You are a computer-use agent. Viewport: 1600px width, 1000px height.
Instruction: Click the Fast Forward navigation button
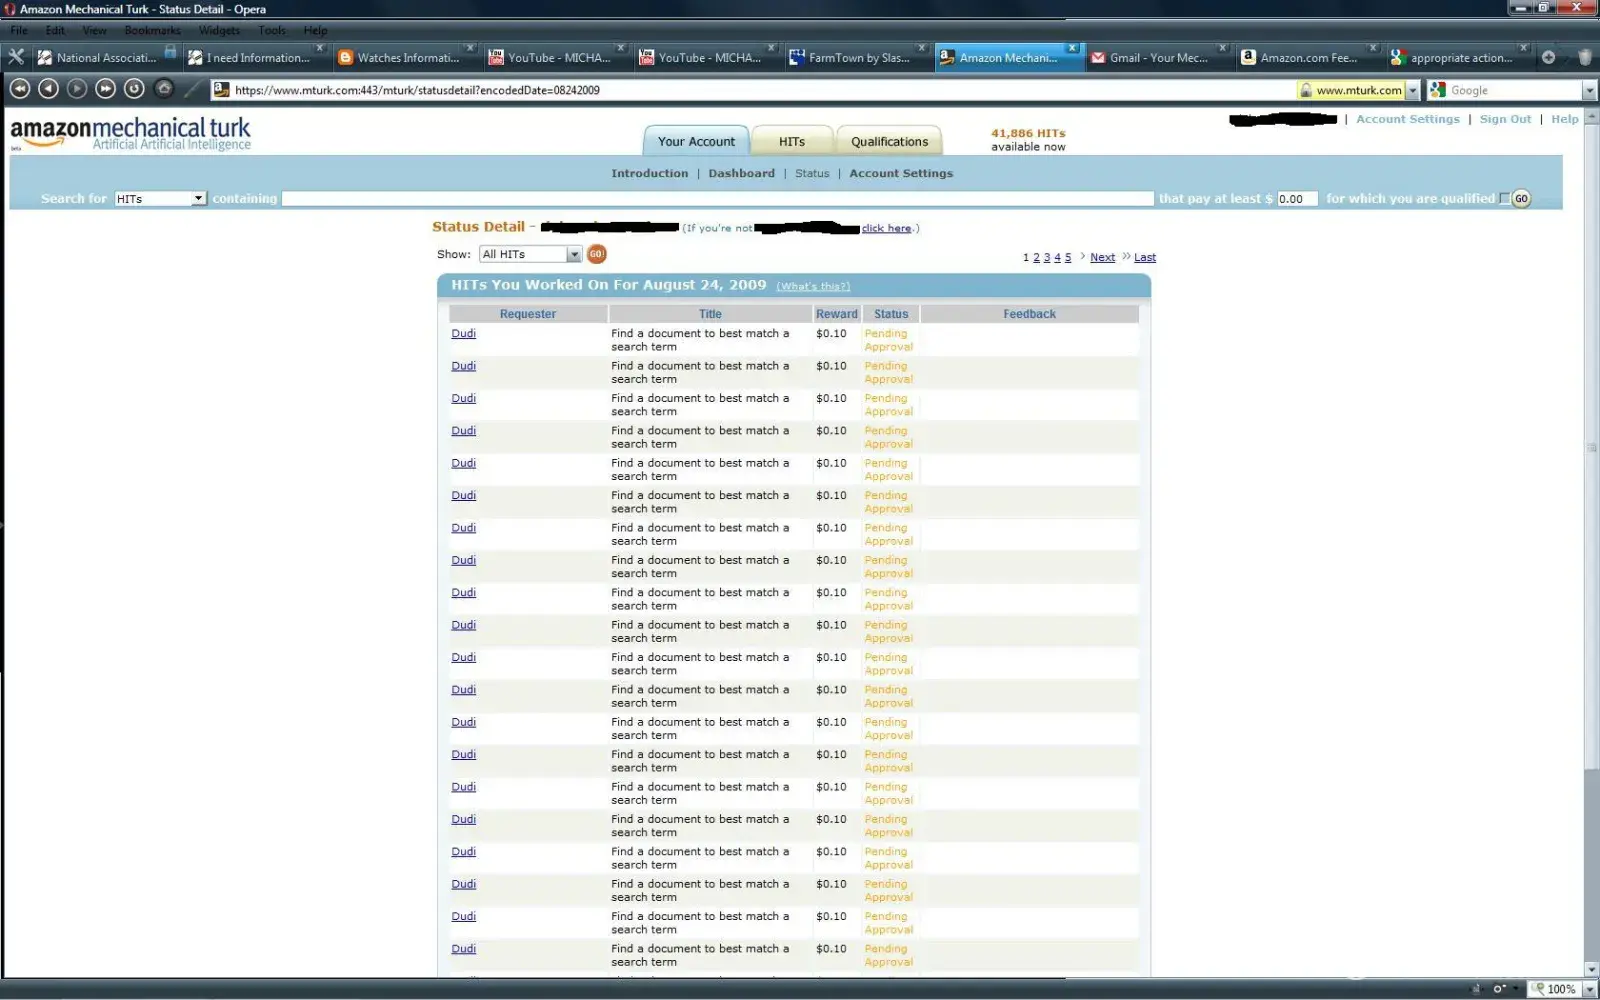pyautogui.click(x=105, y=89)
